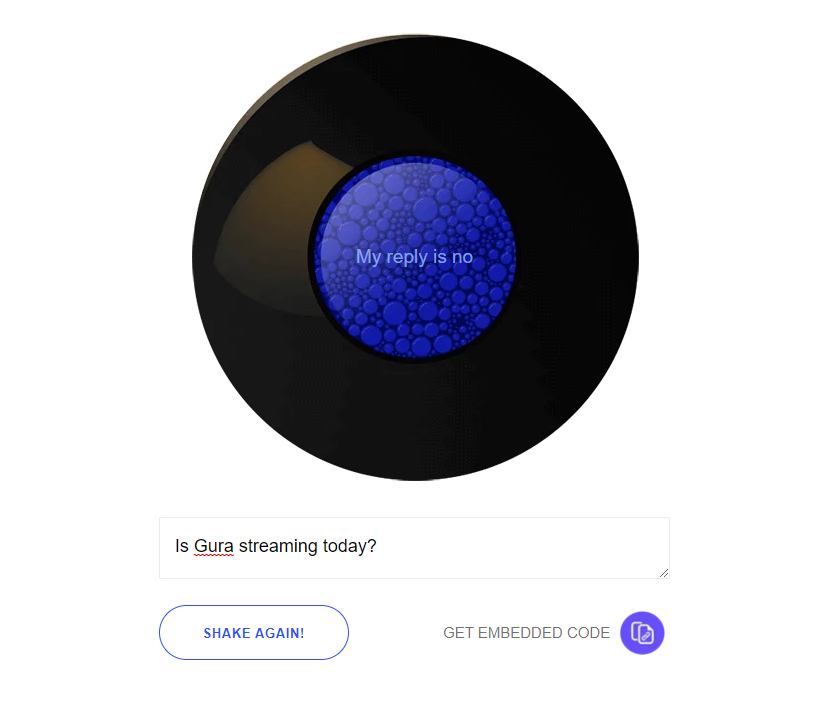Click the Get Embedded Code label
The width and height of the screenshot is (838, 712).
point(526,633)
